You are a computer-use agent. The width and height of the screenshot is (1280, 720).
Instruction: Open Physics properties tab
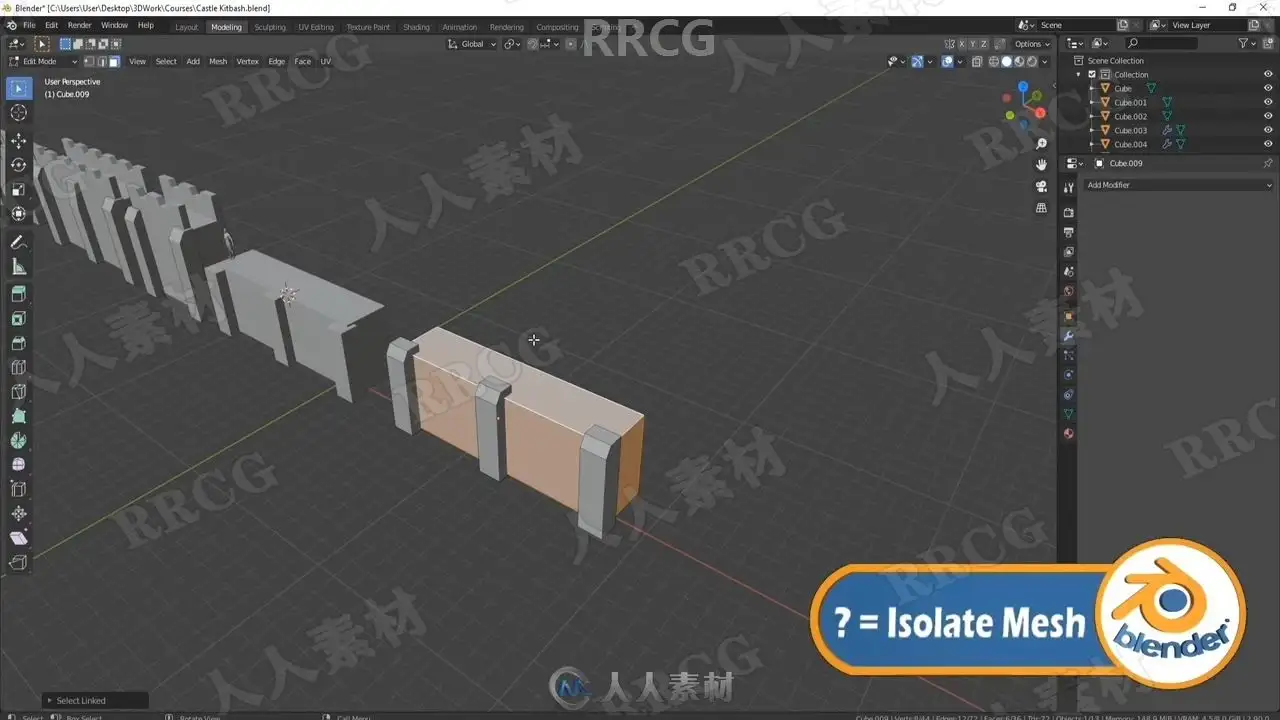coord(1068,375)
